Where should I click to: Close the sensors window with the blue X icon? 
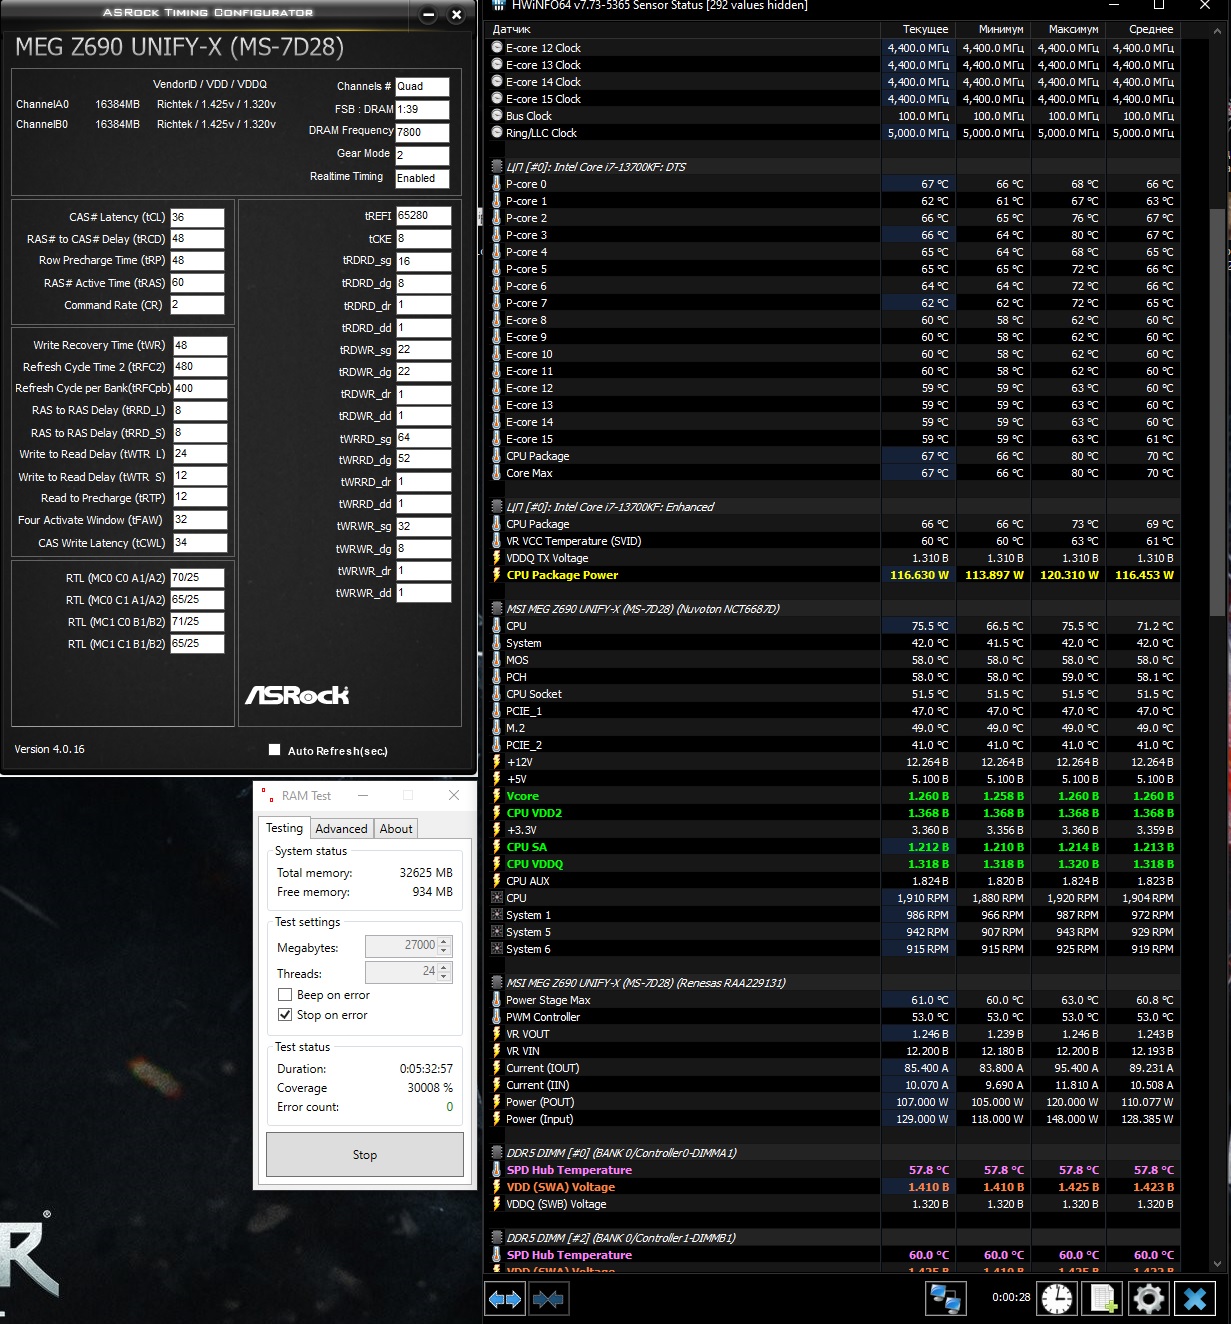1195,1299
